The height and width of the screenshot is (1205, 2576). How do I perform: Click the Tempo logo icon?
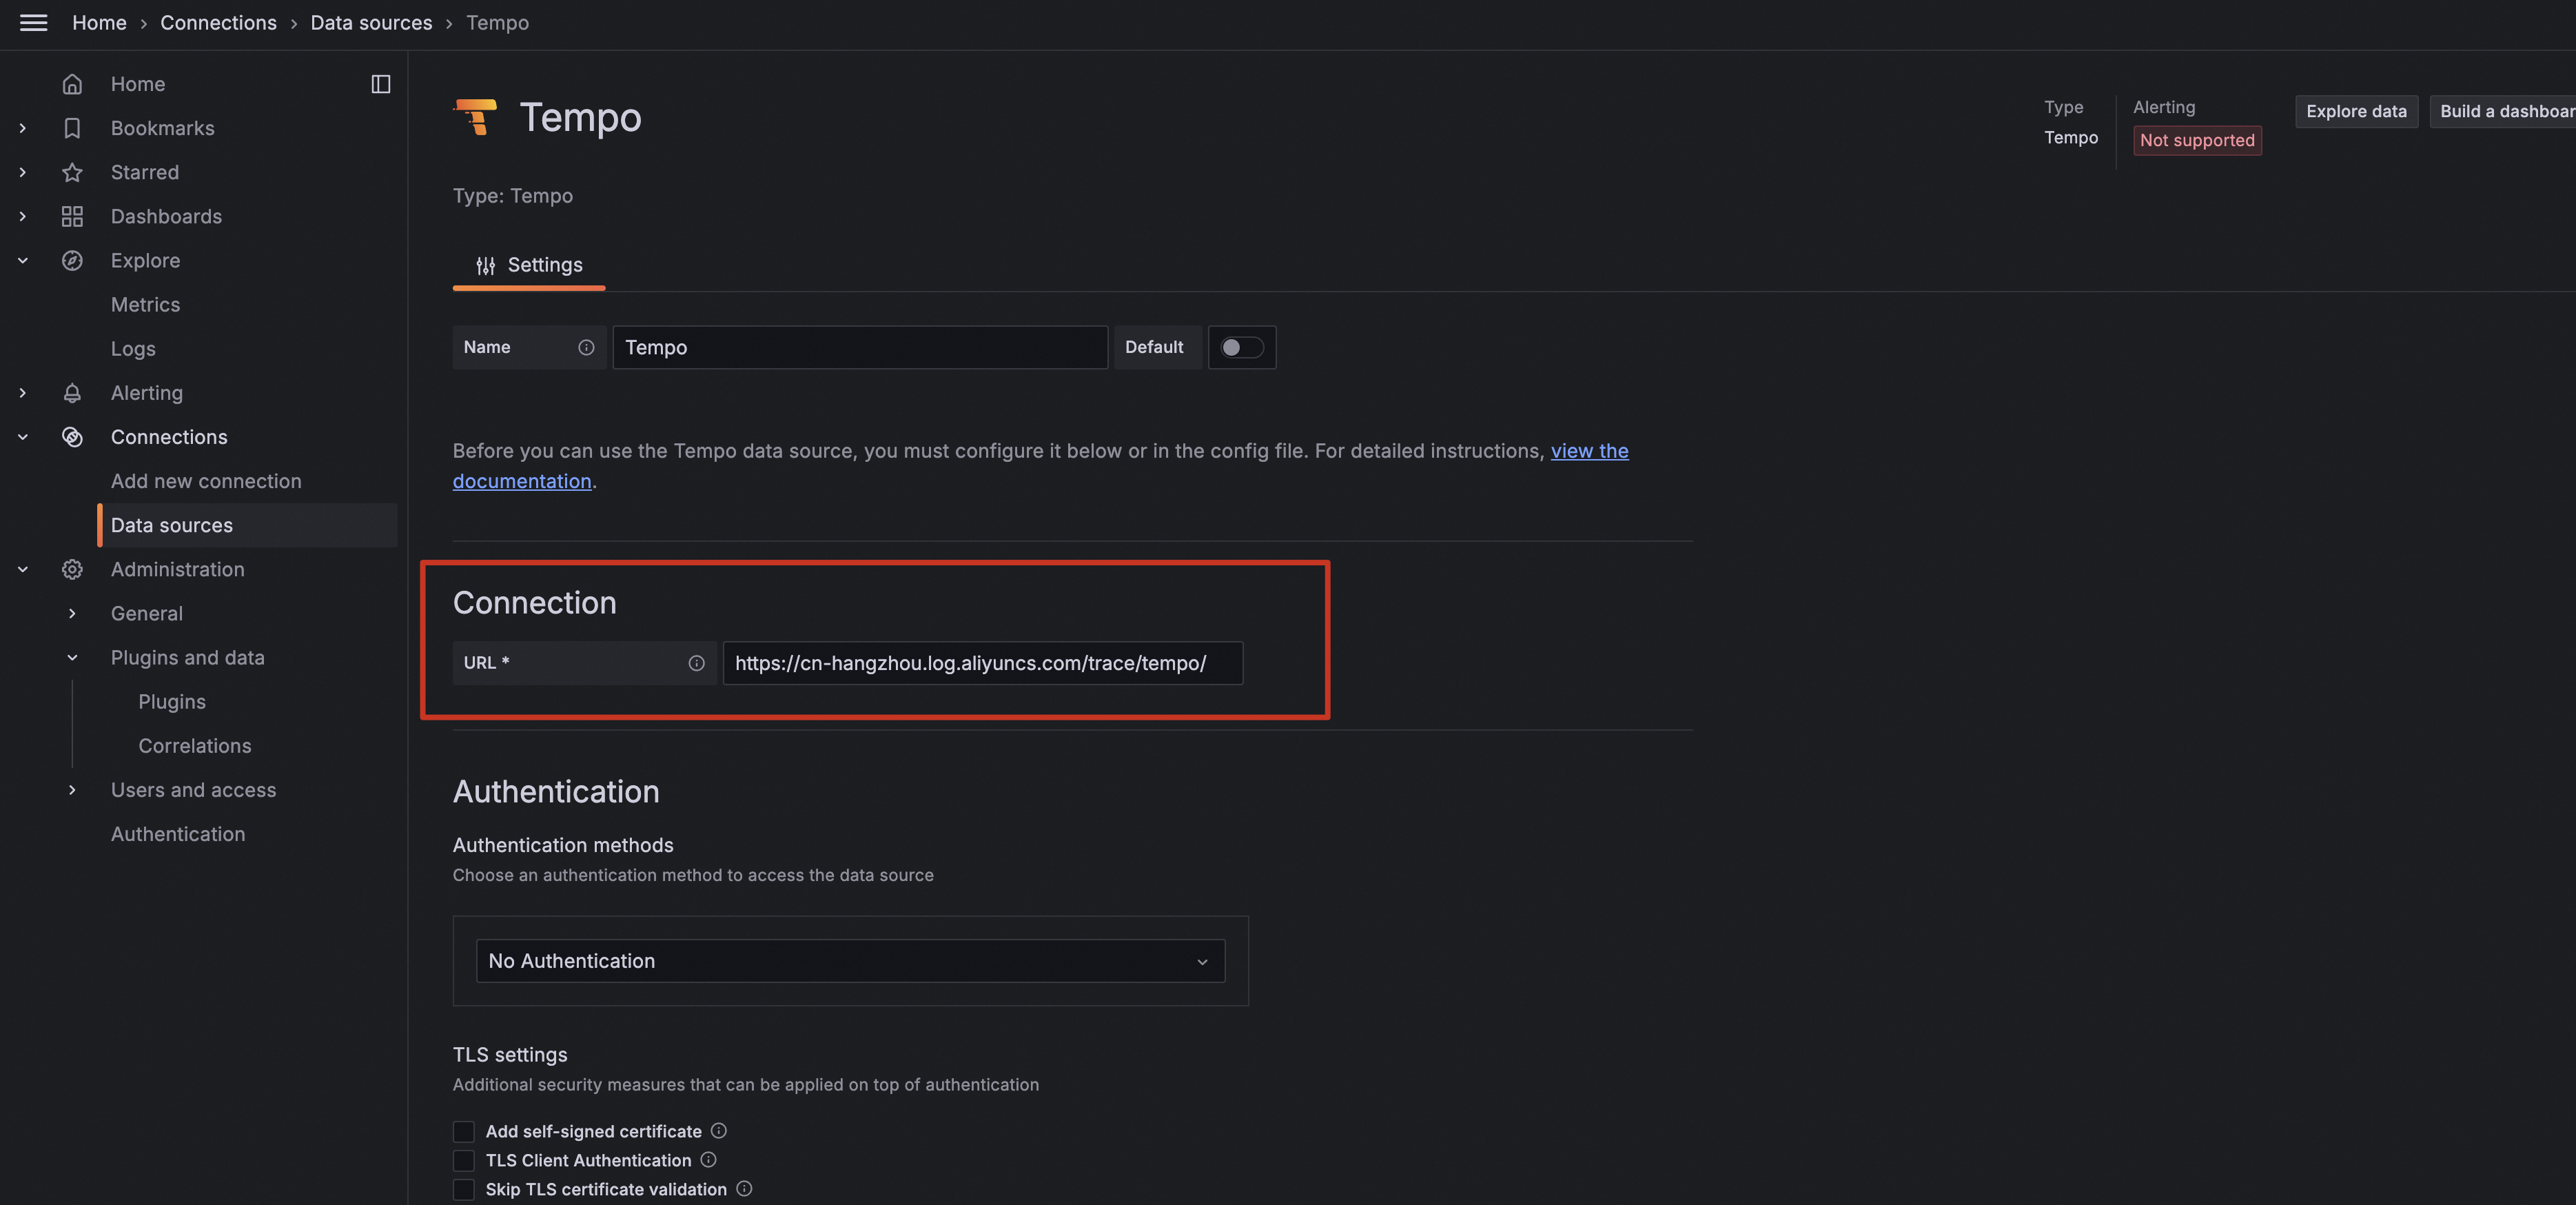pyautogui.click(x=476, y=117)
